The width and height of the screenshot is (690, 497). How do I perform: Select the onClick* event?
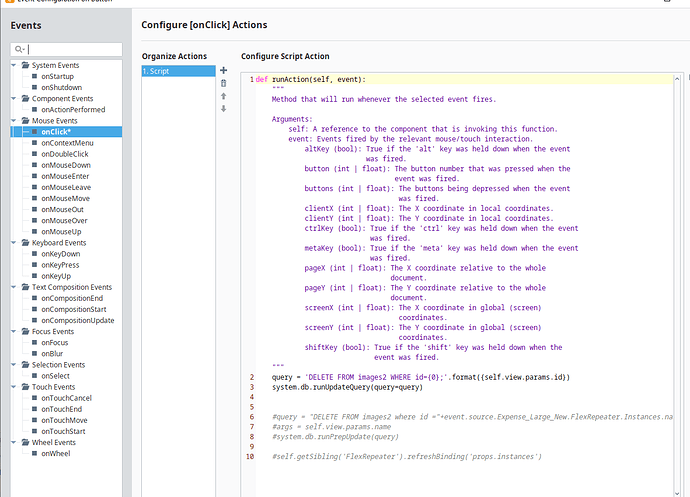pyautogui.click(x=56, y=132)
